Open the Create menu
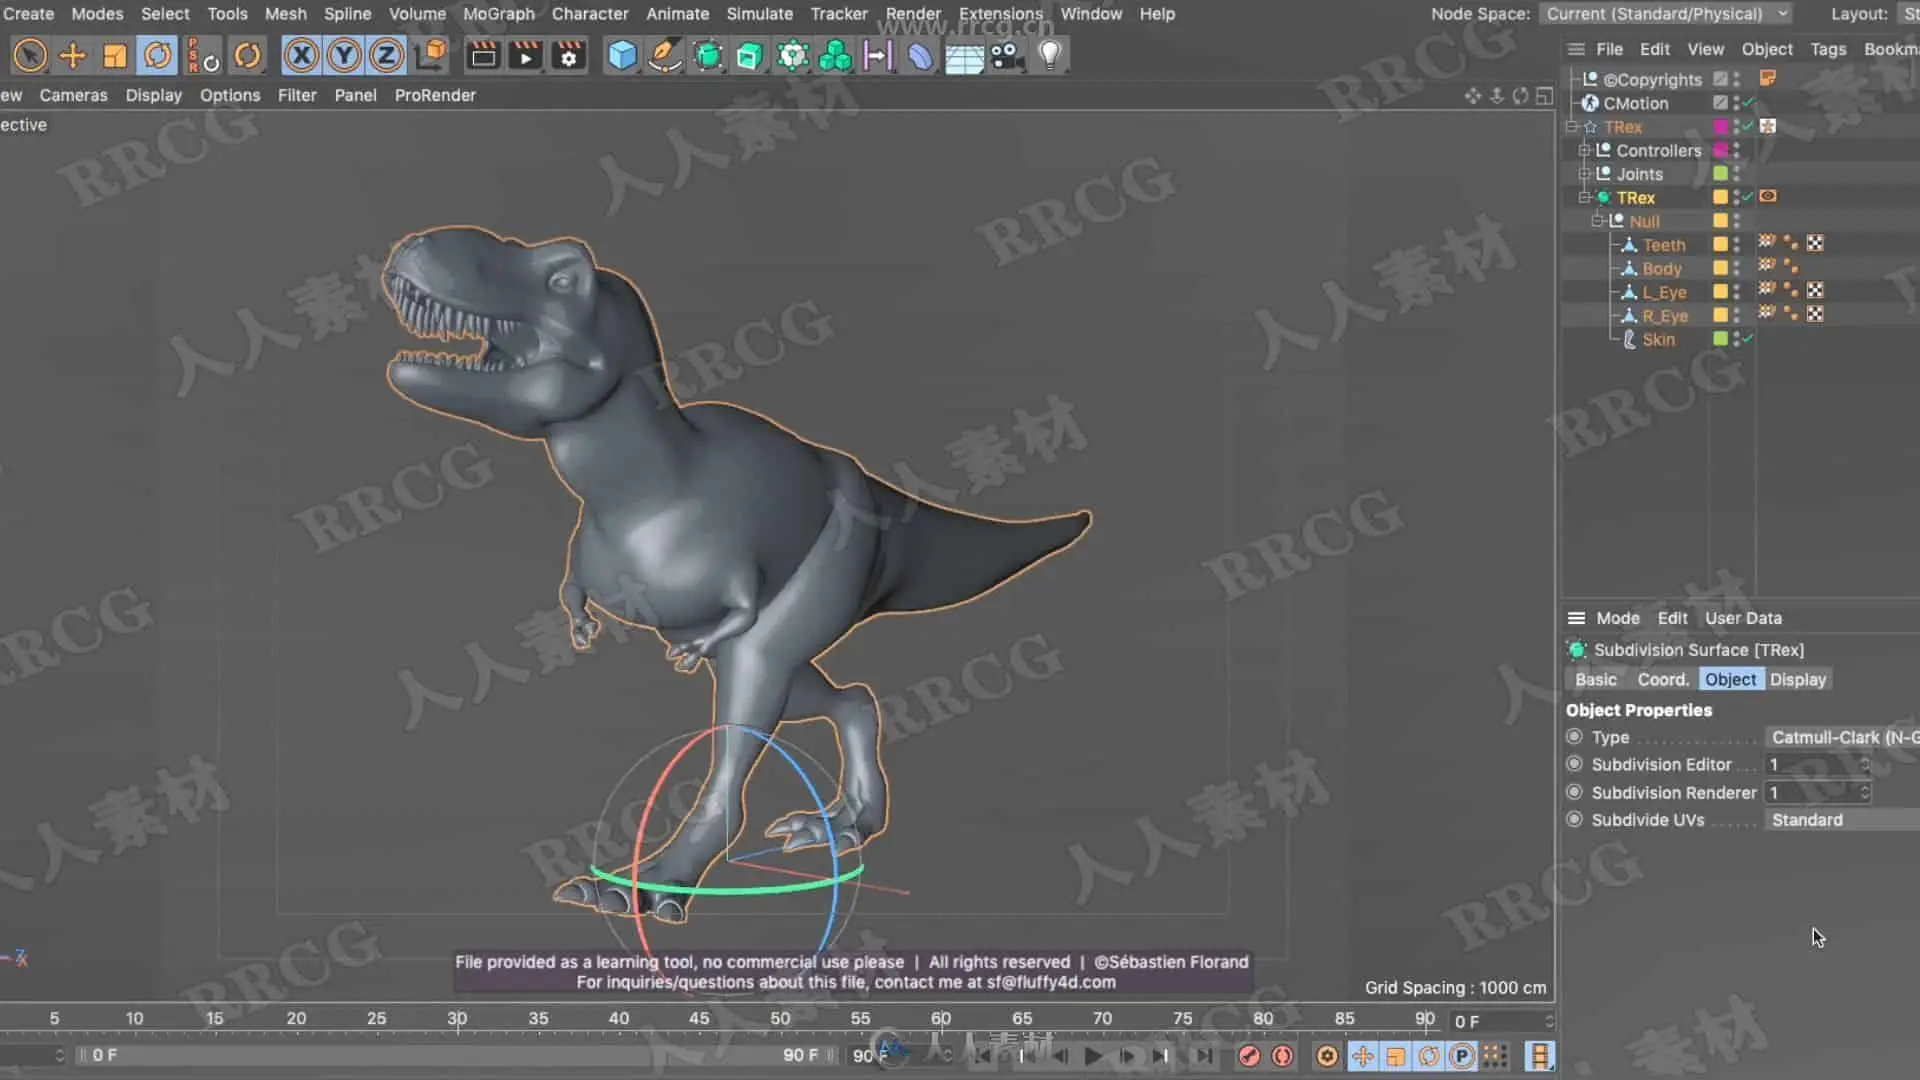The height and width of the screenshot is (1080, 1920). (x=28, y=14)
